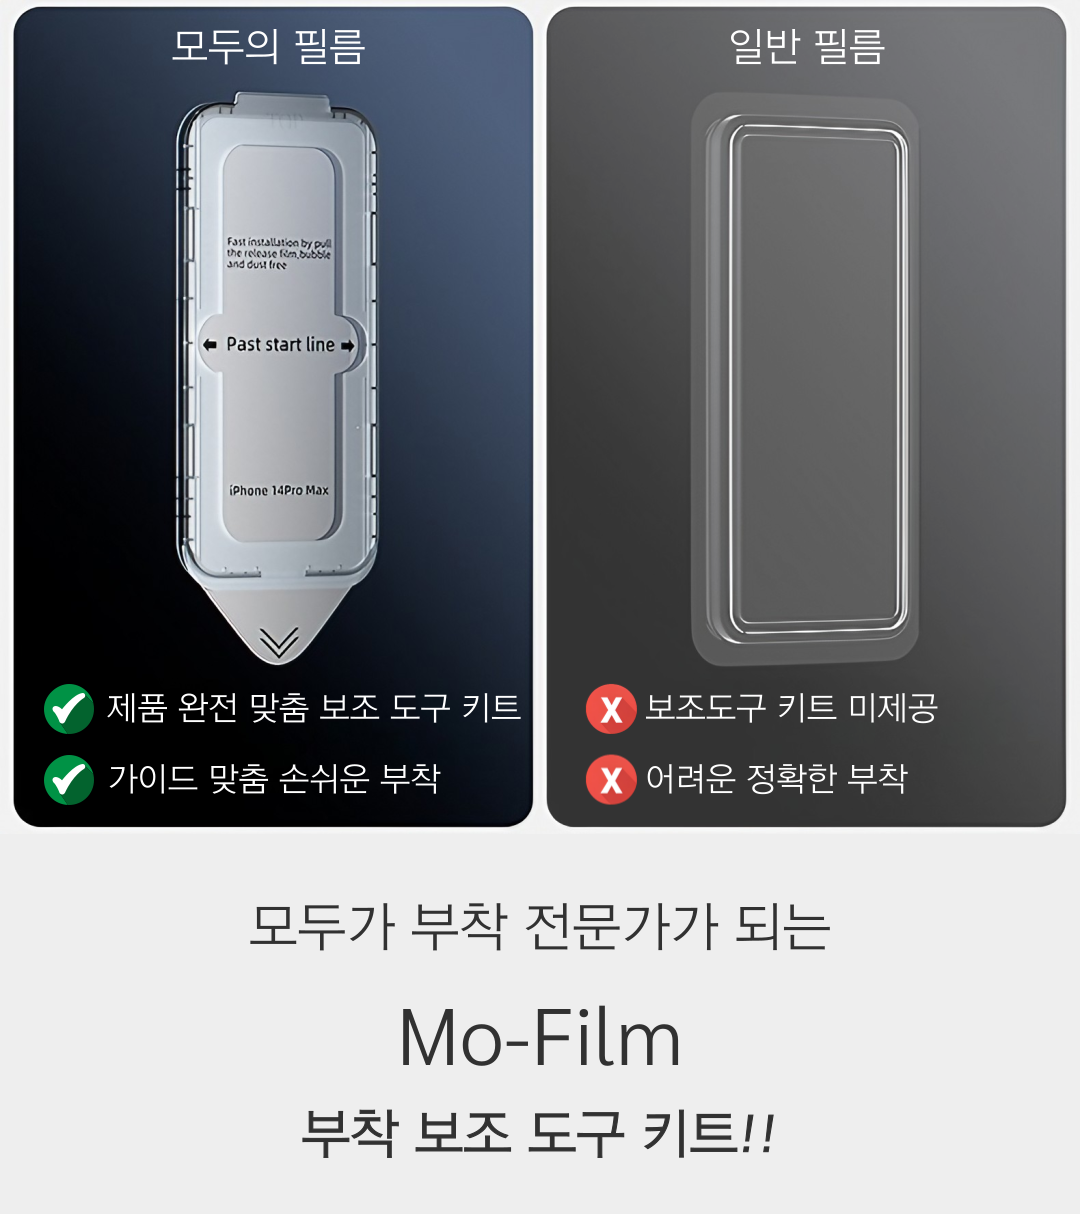Click the red X beside 어려운 정확한 부착
This screenshot has height=1214, width=1080.
click(611, 779)
